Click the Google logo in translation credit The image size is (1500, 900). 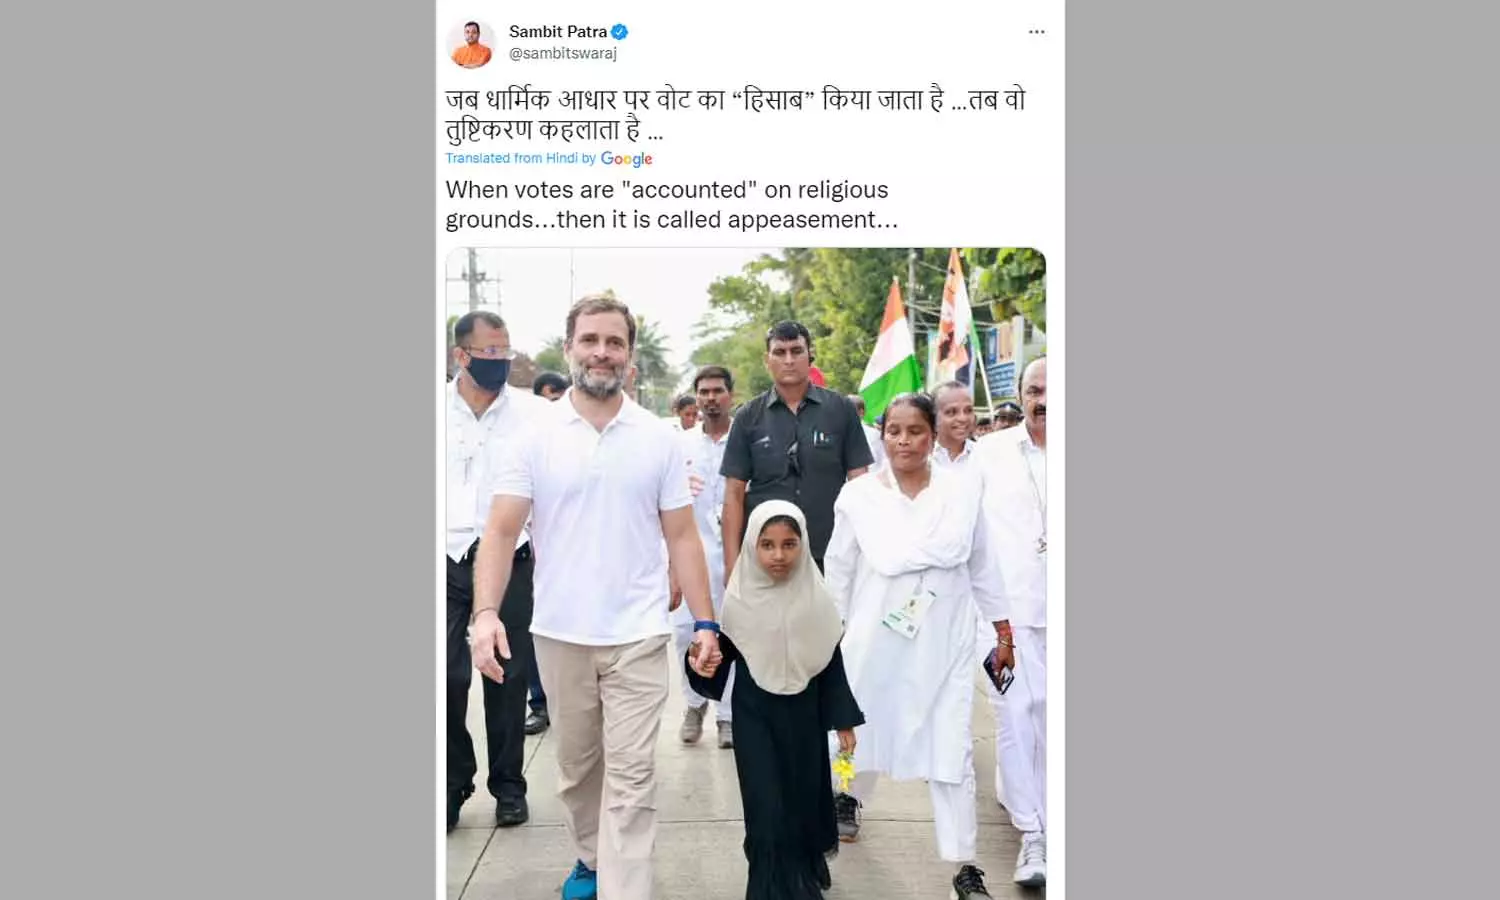pyautogui.click(x=626, y=159)
